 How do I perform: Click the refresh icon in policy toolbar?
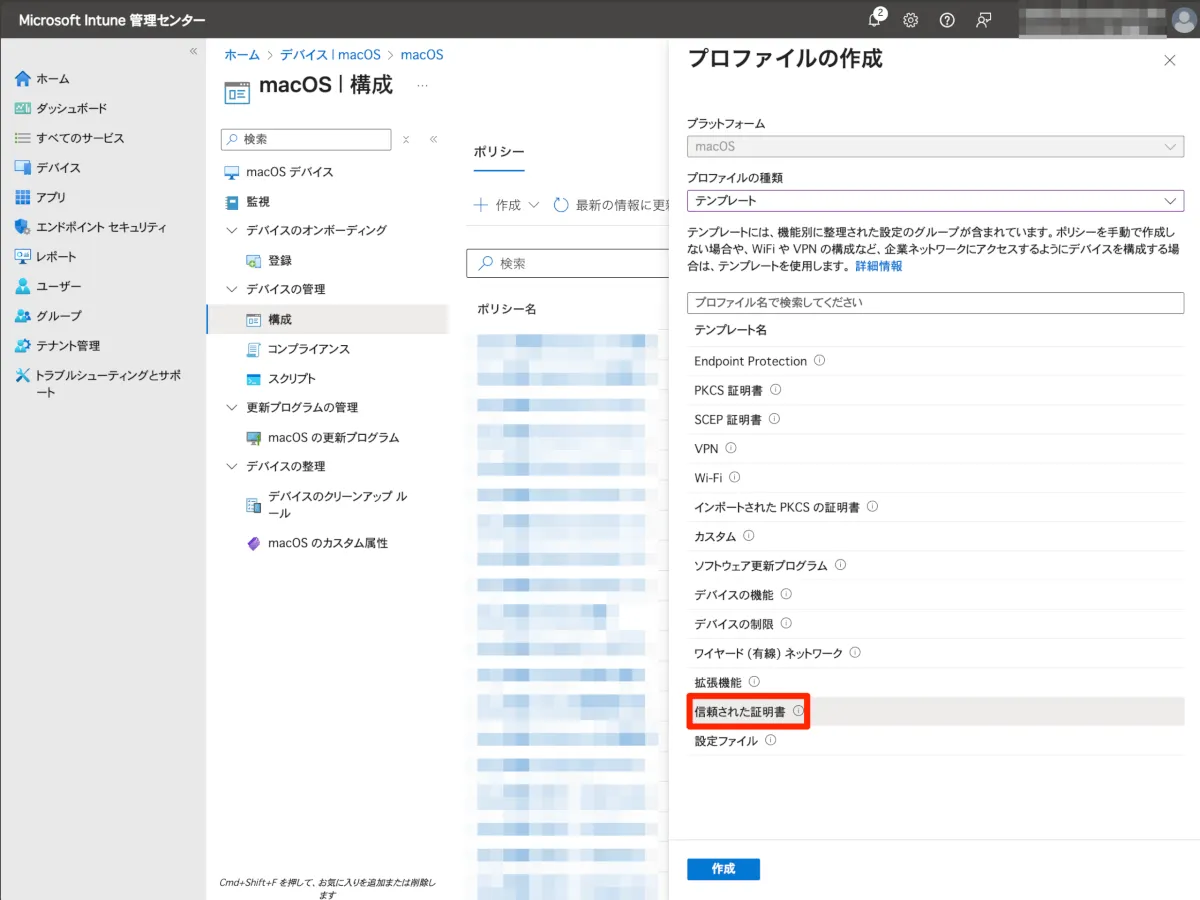click(561, 205)
